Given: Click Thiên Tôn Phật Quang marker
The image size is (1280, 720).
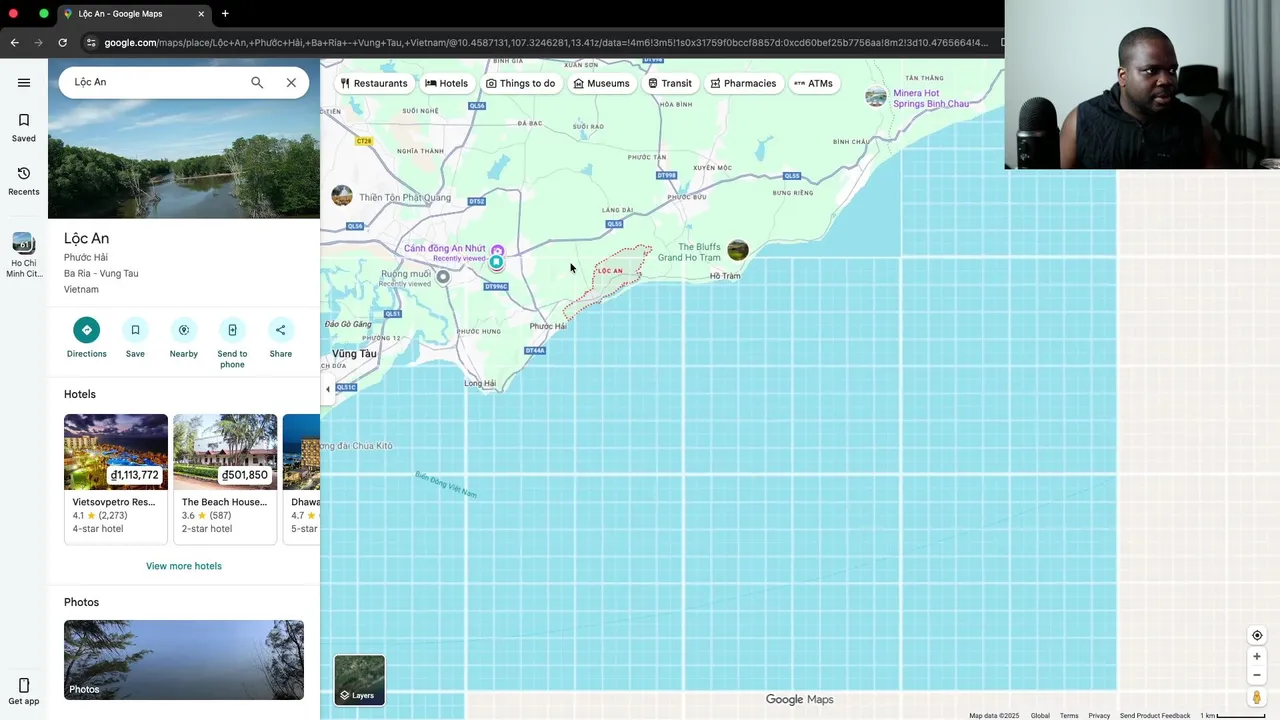Looking at the screenshot, I should coord(342,195).
